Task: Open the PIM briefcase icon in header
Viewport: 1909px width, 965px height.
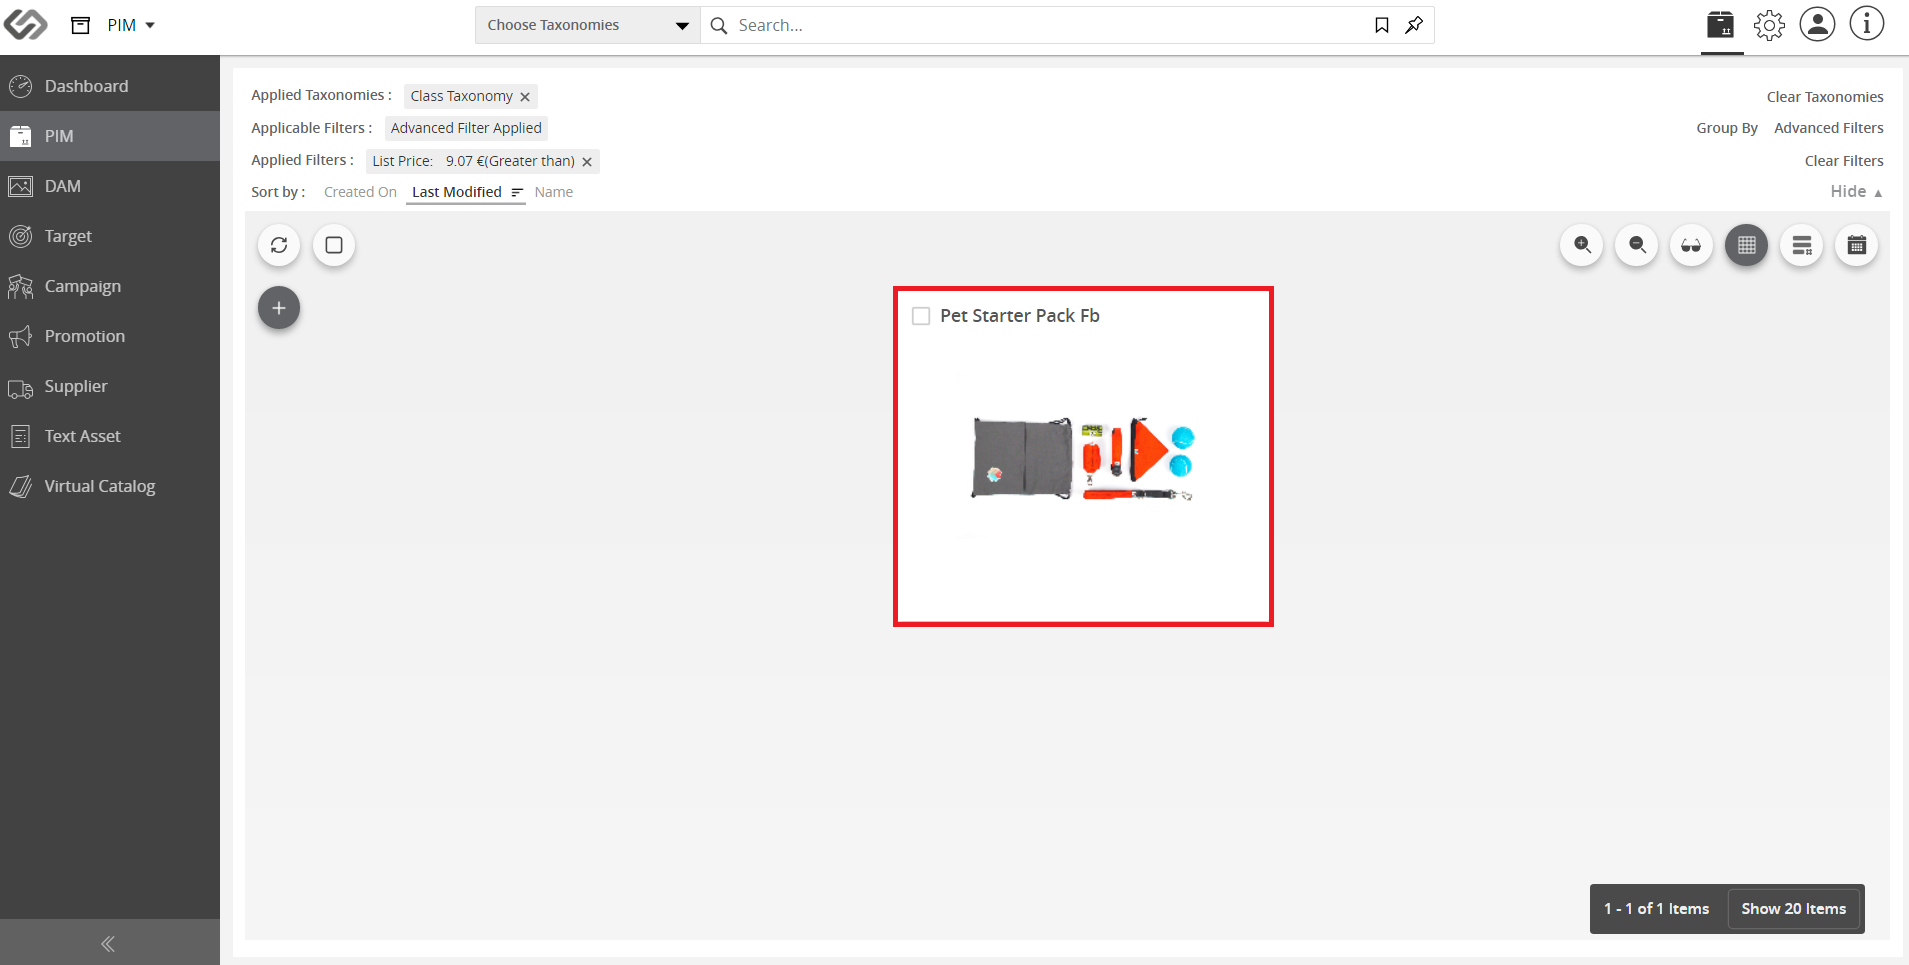Action: click(1721, 24)
